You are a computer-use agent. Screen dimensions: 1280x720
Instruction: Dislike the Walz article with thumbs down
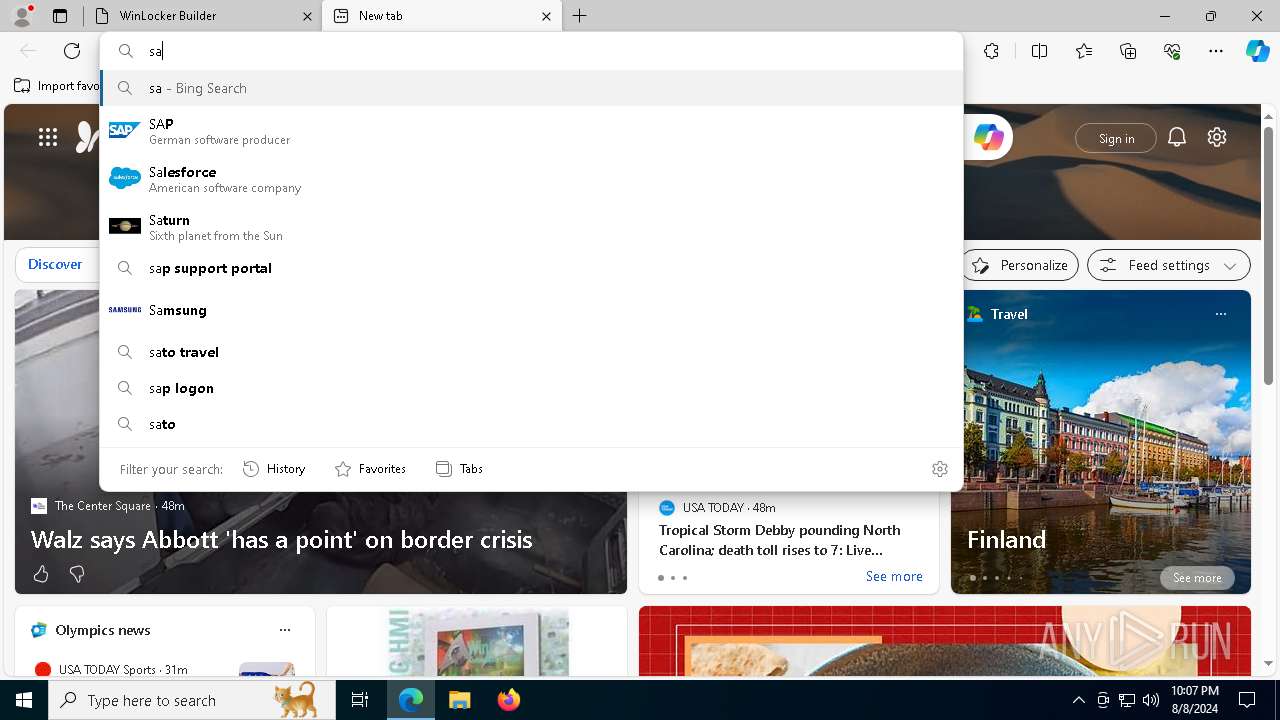pos(77,574)
